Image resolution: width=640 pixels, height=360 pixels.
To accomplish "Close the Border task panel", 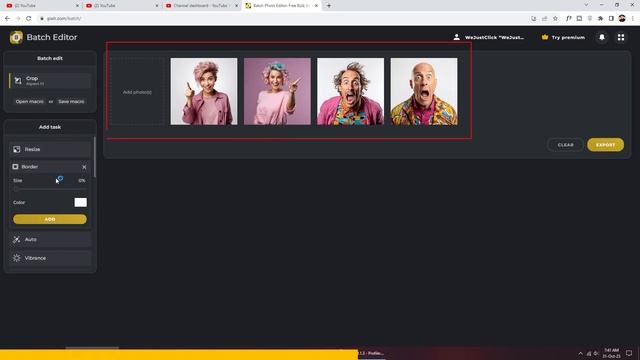I will pos(84,167).
